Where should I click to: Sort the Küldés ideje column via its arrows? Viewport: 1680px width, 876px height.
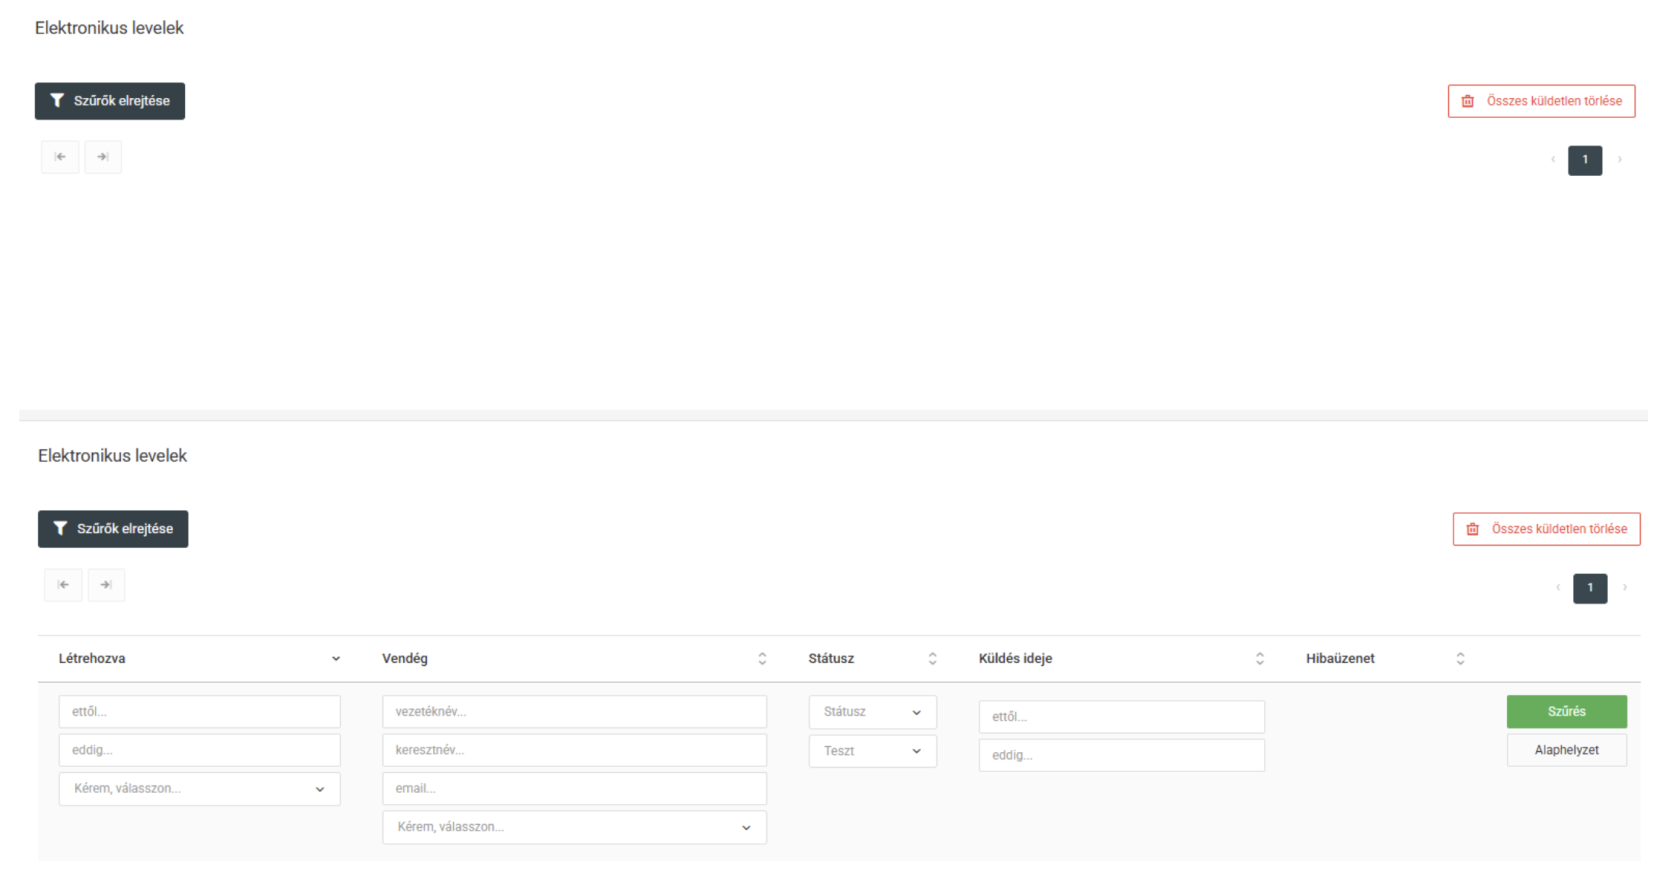(1259, 659)
